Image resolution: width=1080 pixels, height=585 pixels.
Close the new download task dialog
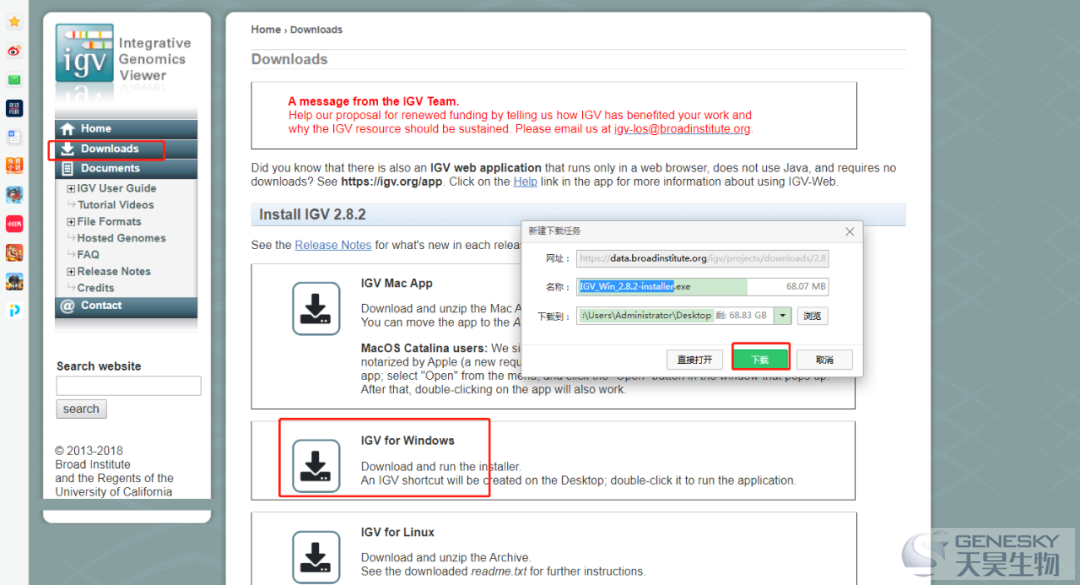pyautogui.click(x=849, y=232)
